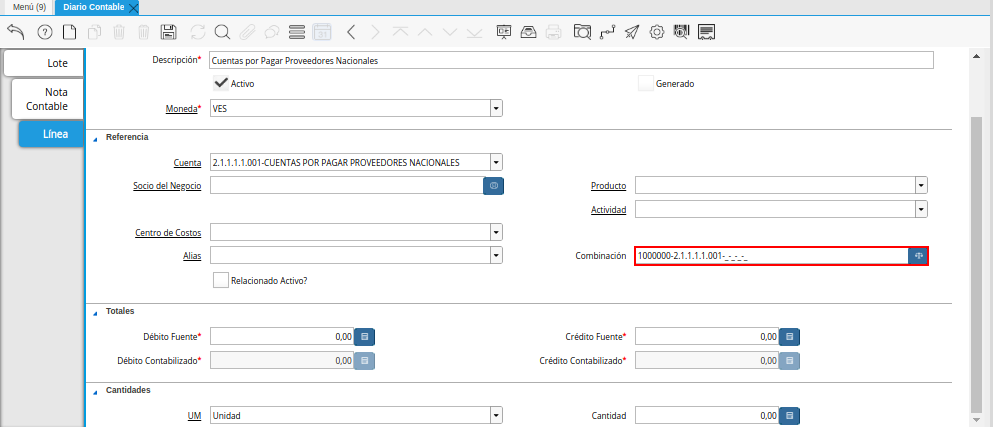Click the magnifying glass search icon

[222, 32]
